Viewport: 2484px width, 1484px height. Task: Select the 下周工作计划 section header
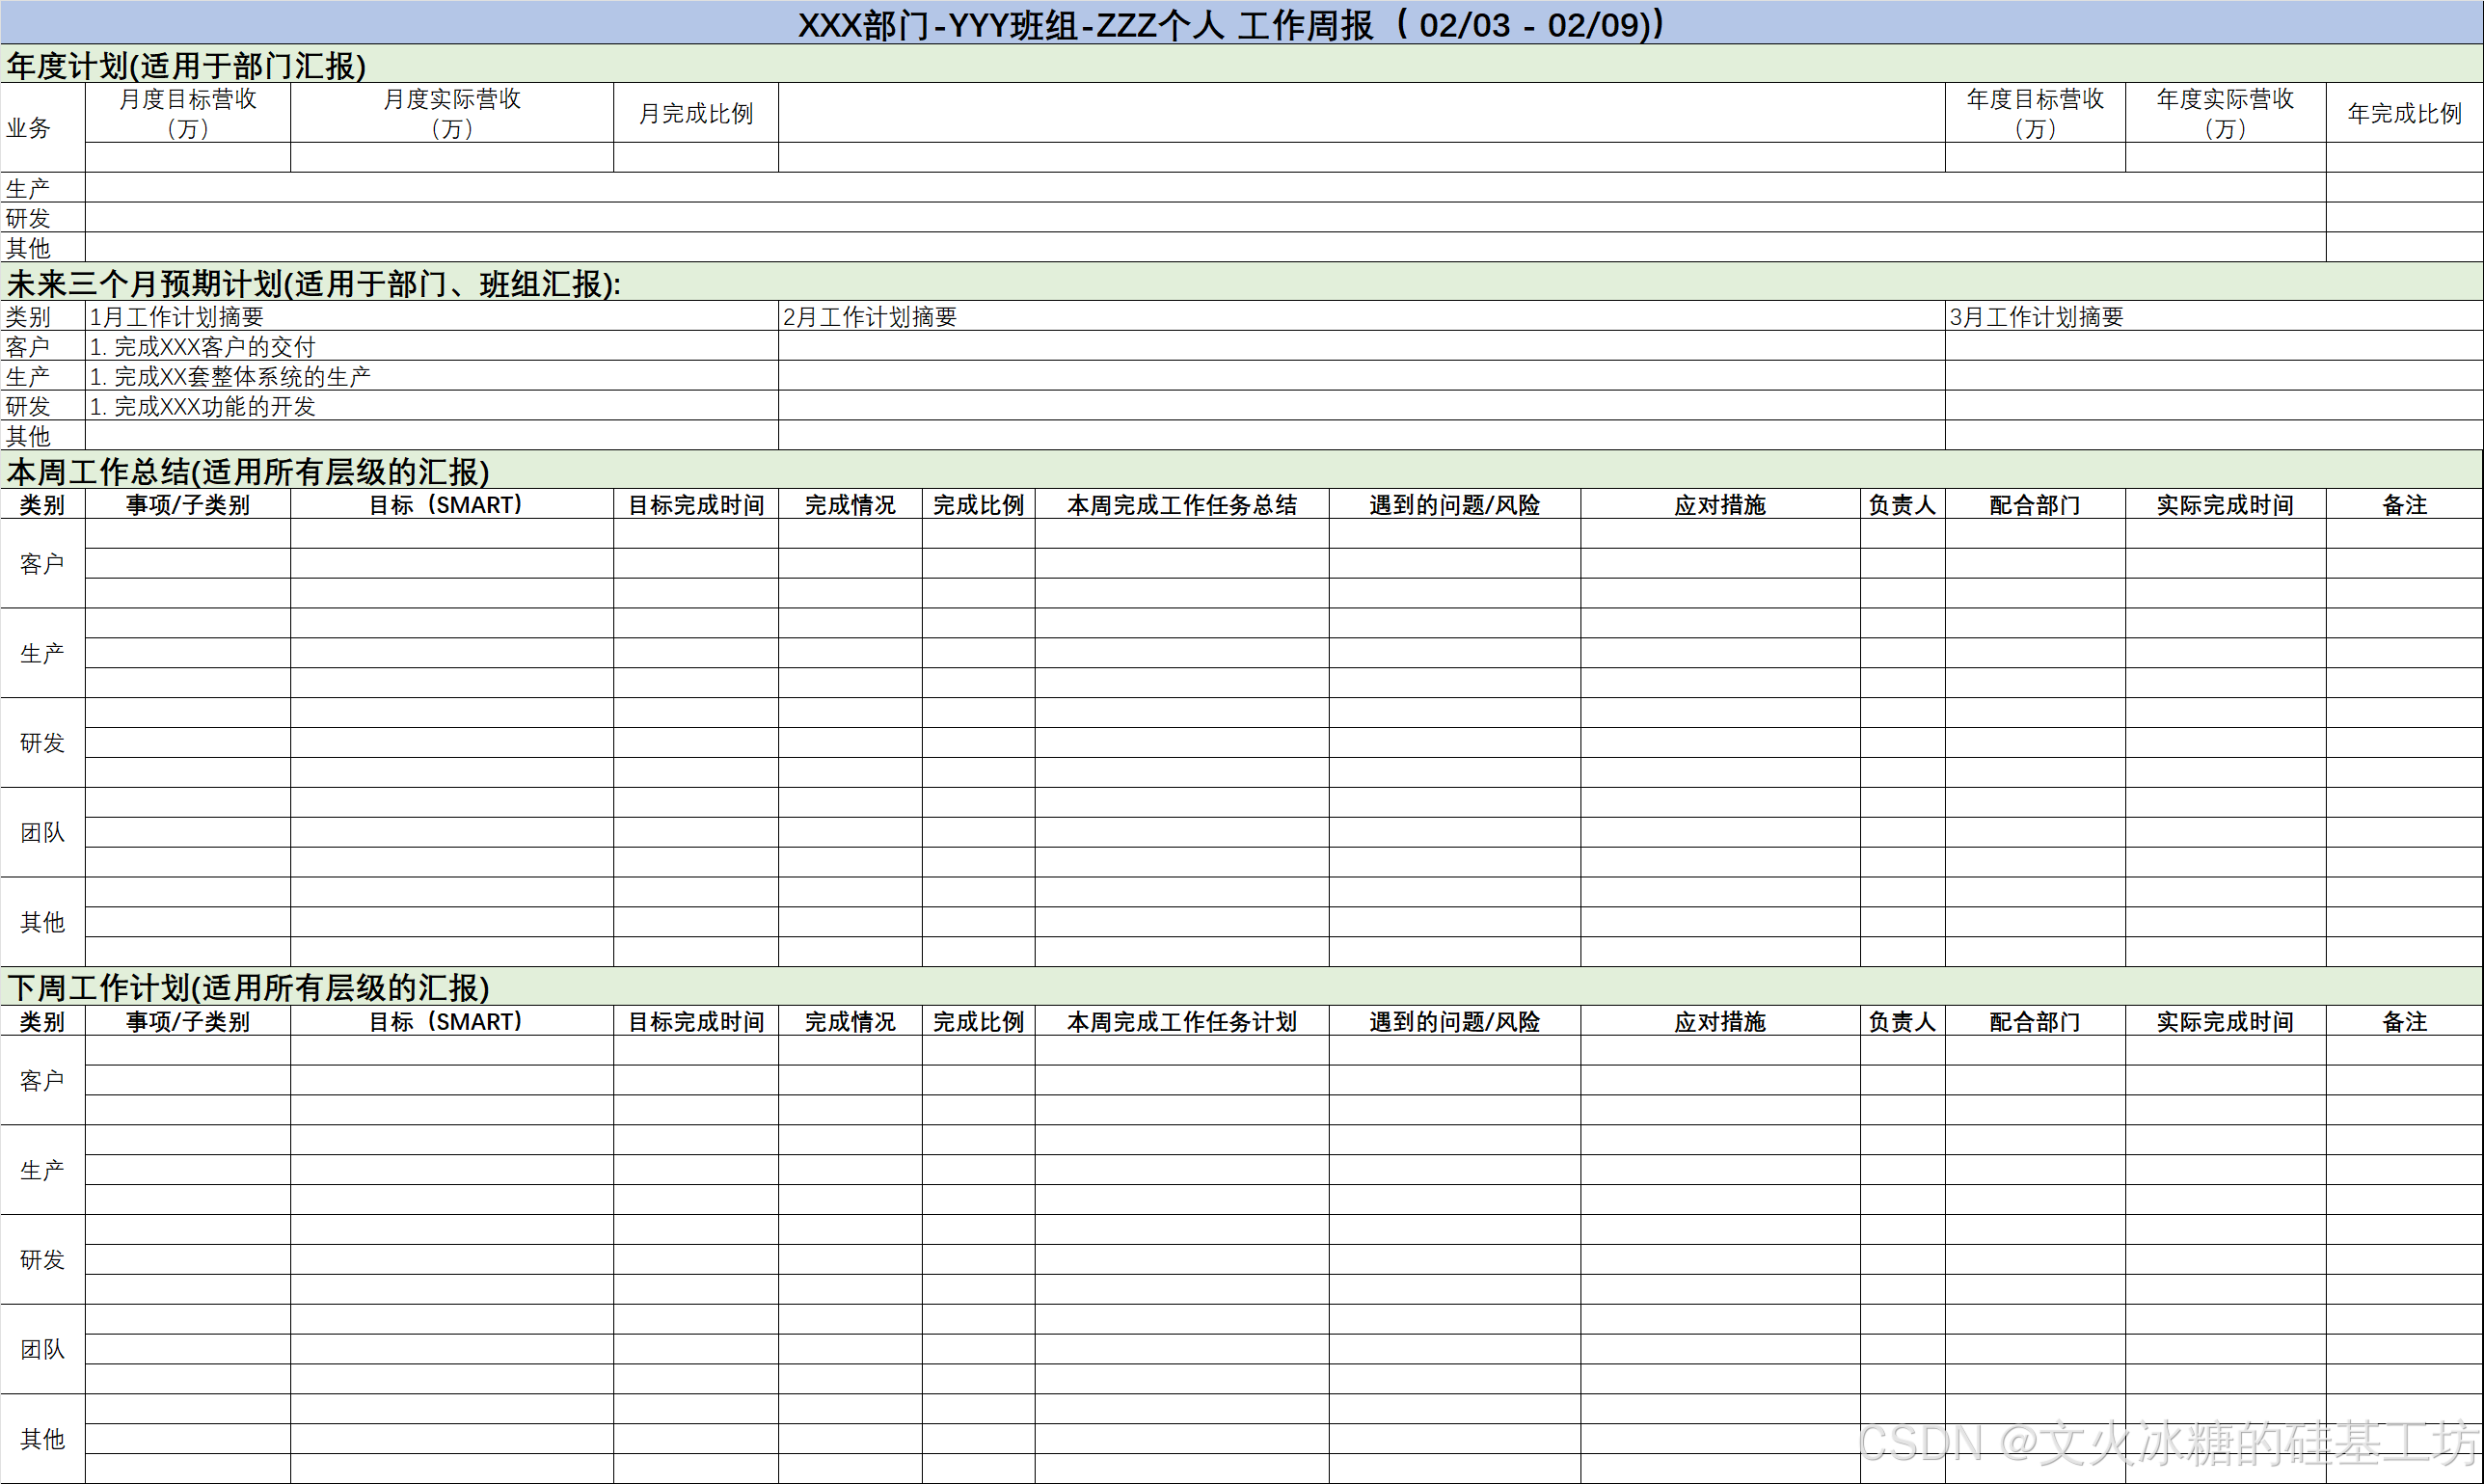[x=248, y=987]
